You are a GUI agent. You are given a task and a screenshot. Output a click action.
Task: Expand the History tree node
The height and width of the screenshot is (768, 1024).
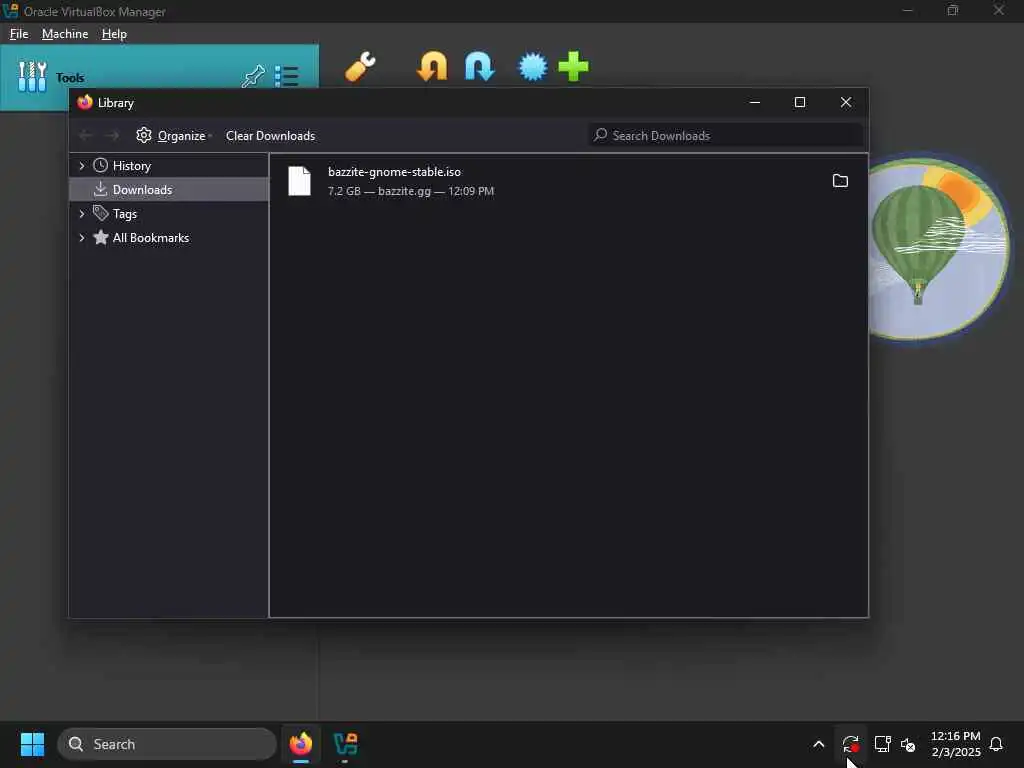click(x=82, y=166)
